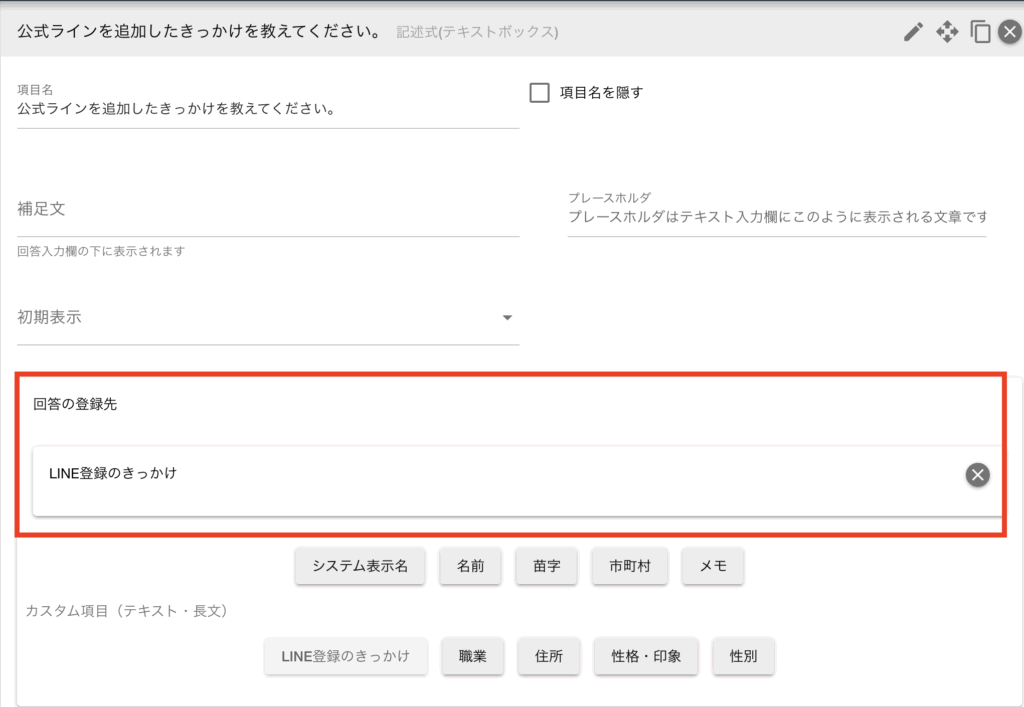The image size is (1024, 707).
Task: Select the システム表示名 button
Action: click(x=360, y=566)
